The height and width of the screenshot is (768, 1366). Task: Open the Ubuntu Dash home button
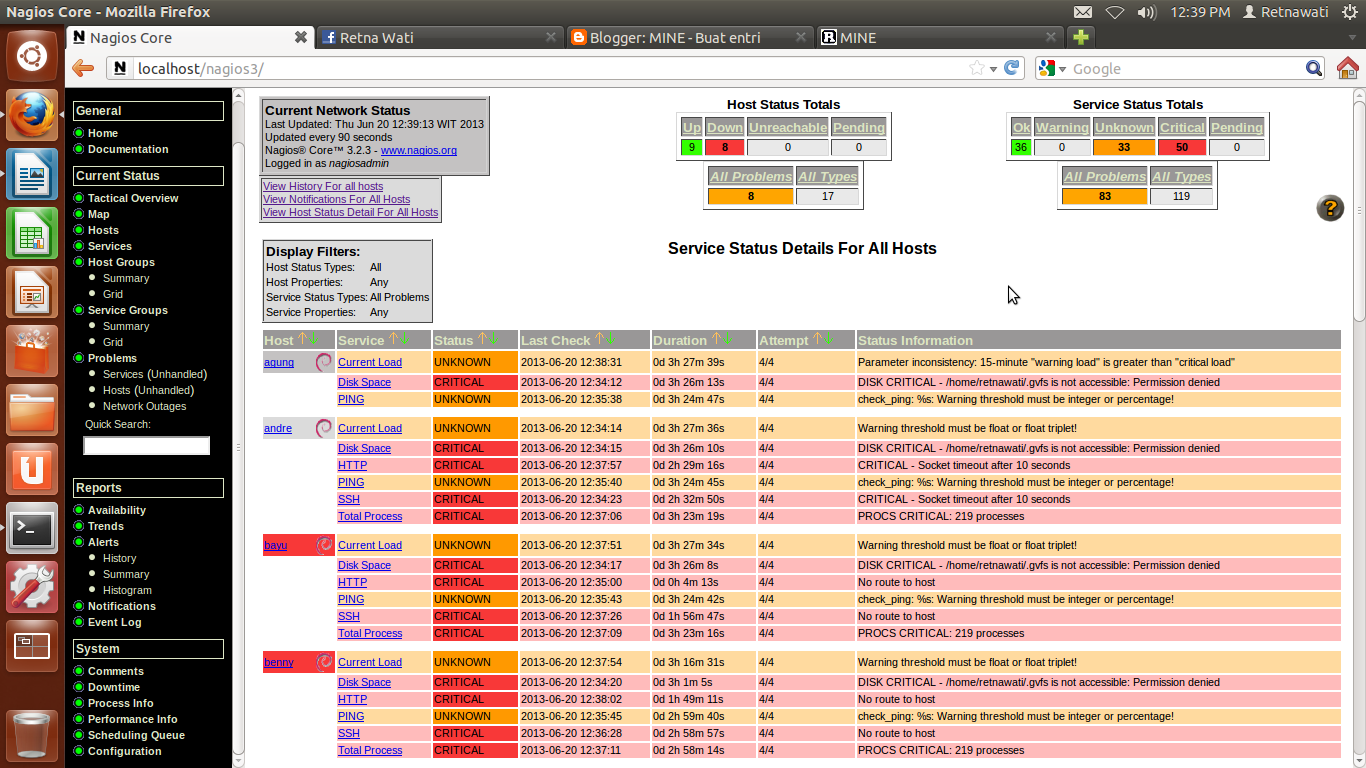(32, 56)
